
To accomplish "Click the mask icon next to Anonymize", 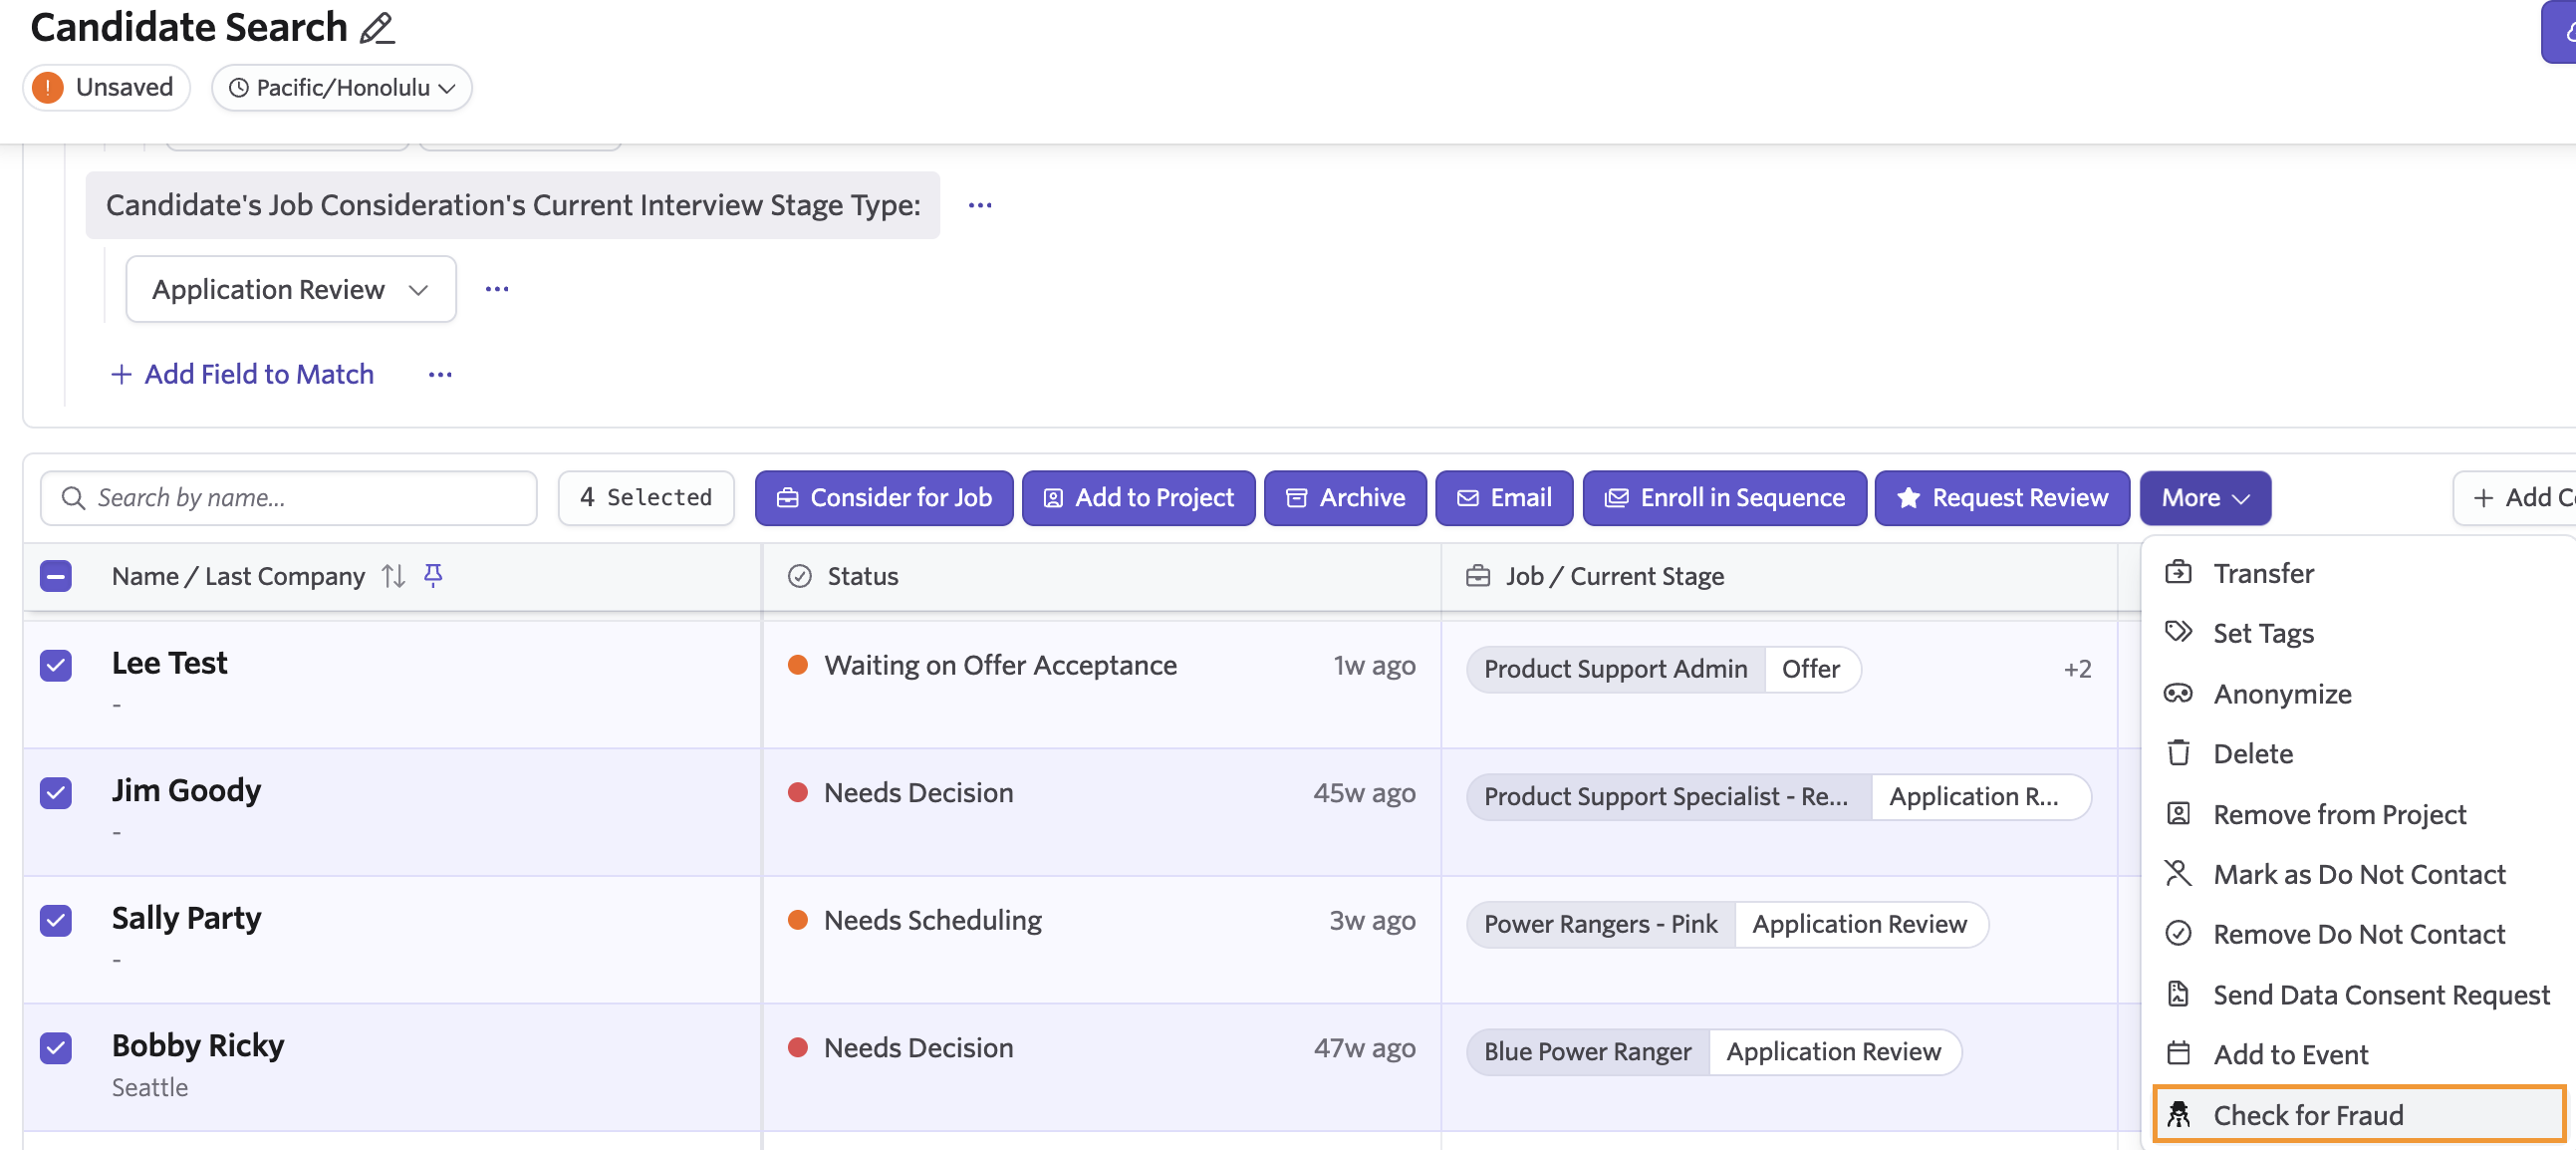I will click(2178, 693).
